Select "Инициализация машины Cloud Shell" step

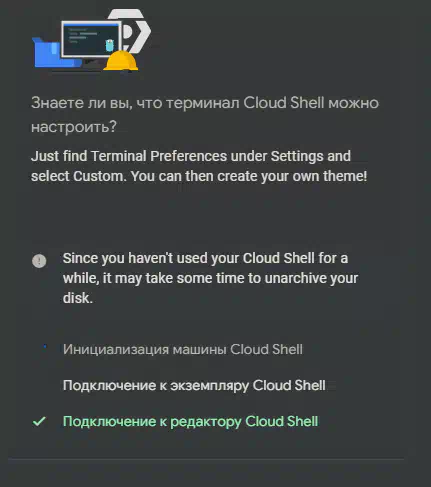tap(183, 349)
